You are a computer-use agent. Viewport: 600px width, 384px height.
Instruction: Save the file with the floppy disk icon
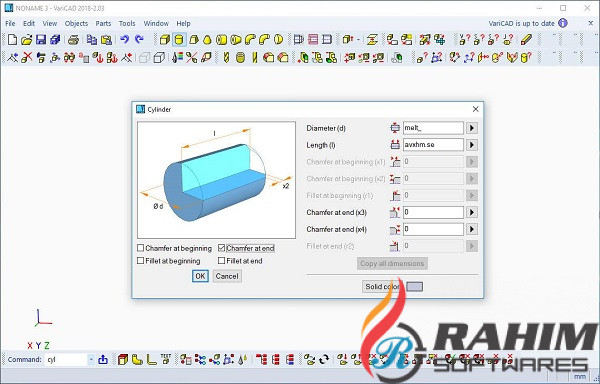(41, 39)
